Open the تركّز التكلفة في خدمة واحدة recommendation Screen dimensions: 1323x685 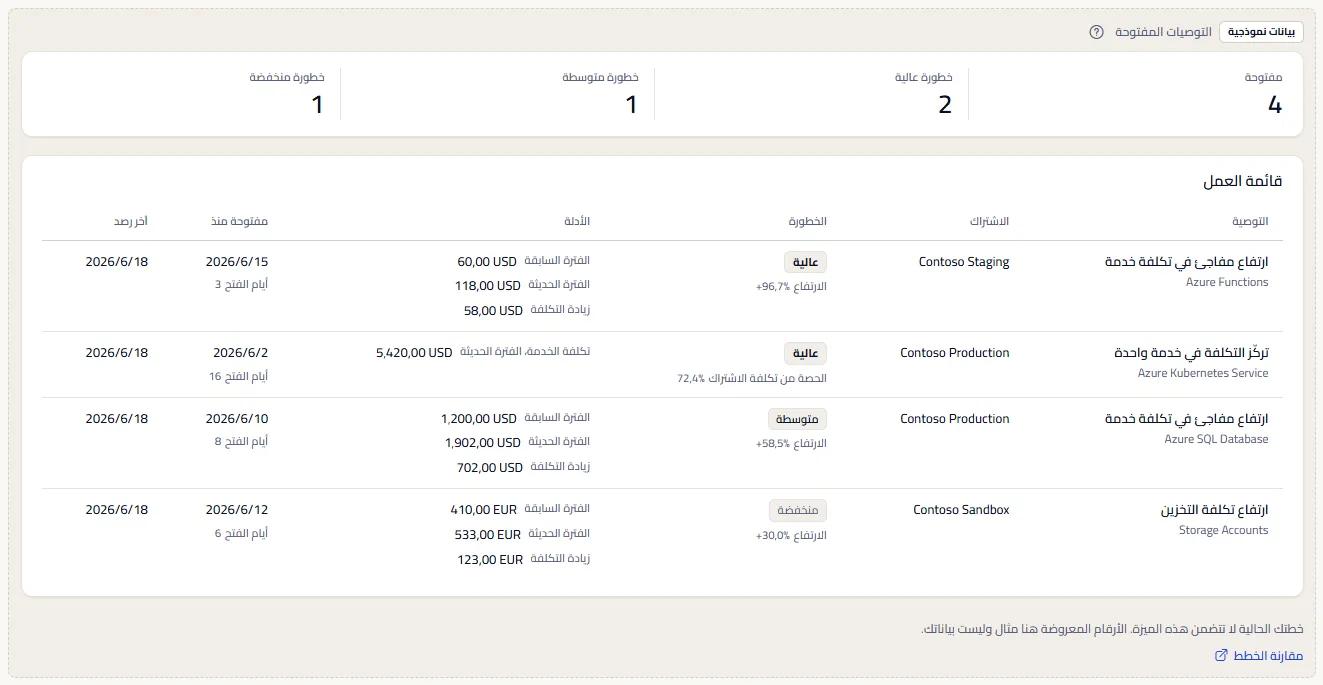click(1191, 353)
